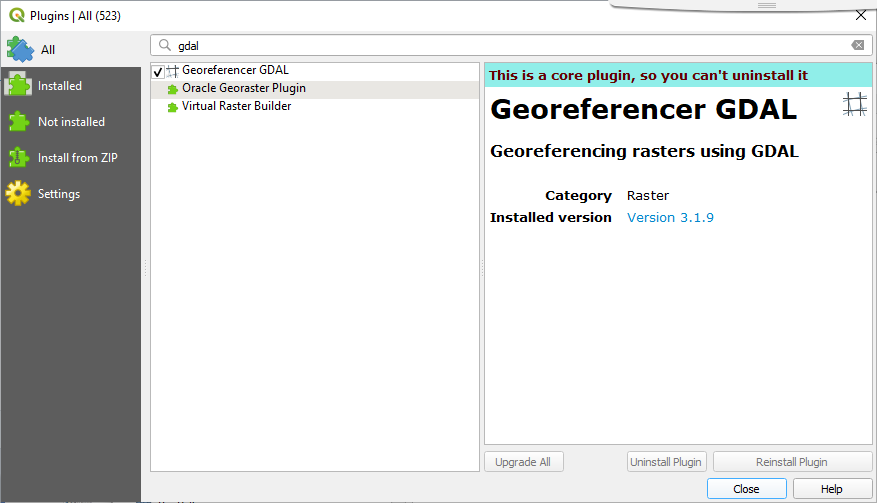Click the Installed version label
Viewport: 877px width, 503px height.
coord(550,217)
